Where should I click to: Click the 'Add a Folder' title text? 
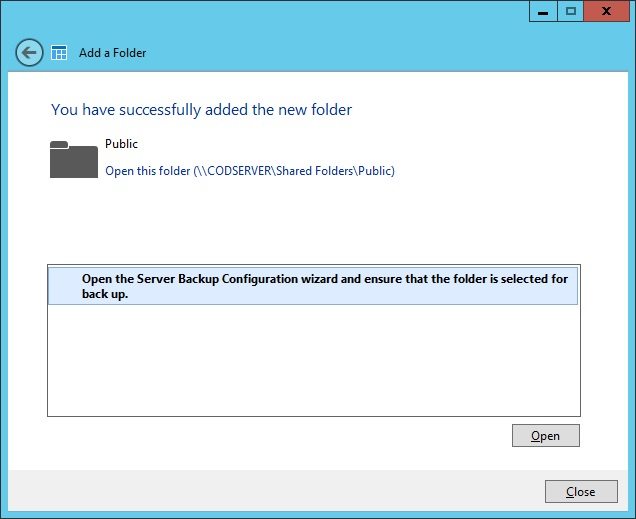[112, 53]
